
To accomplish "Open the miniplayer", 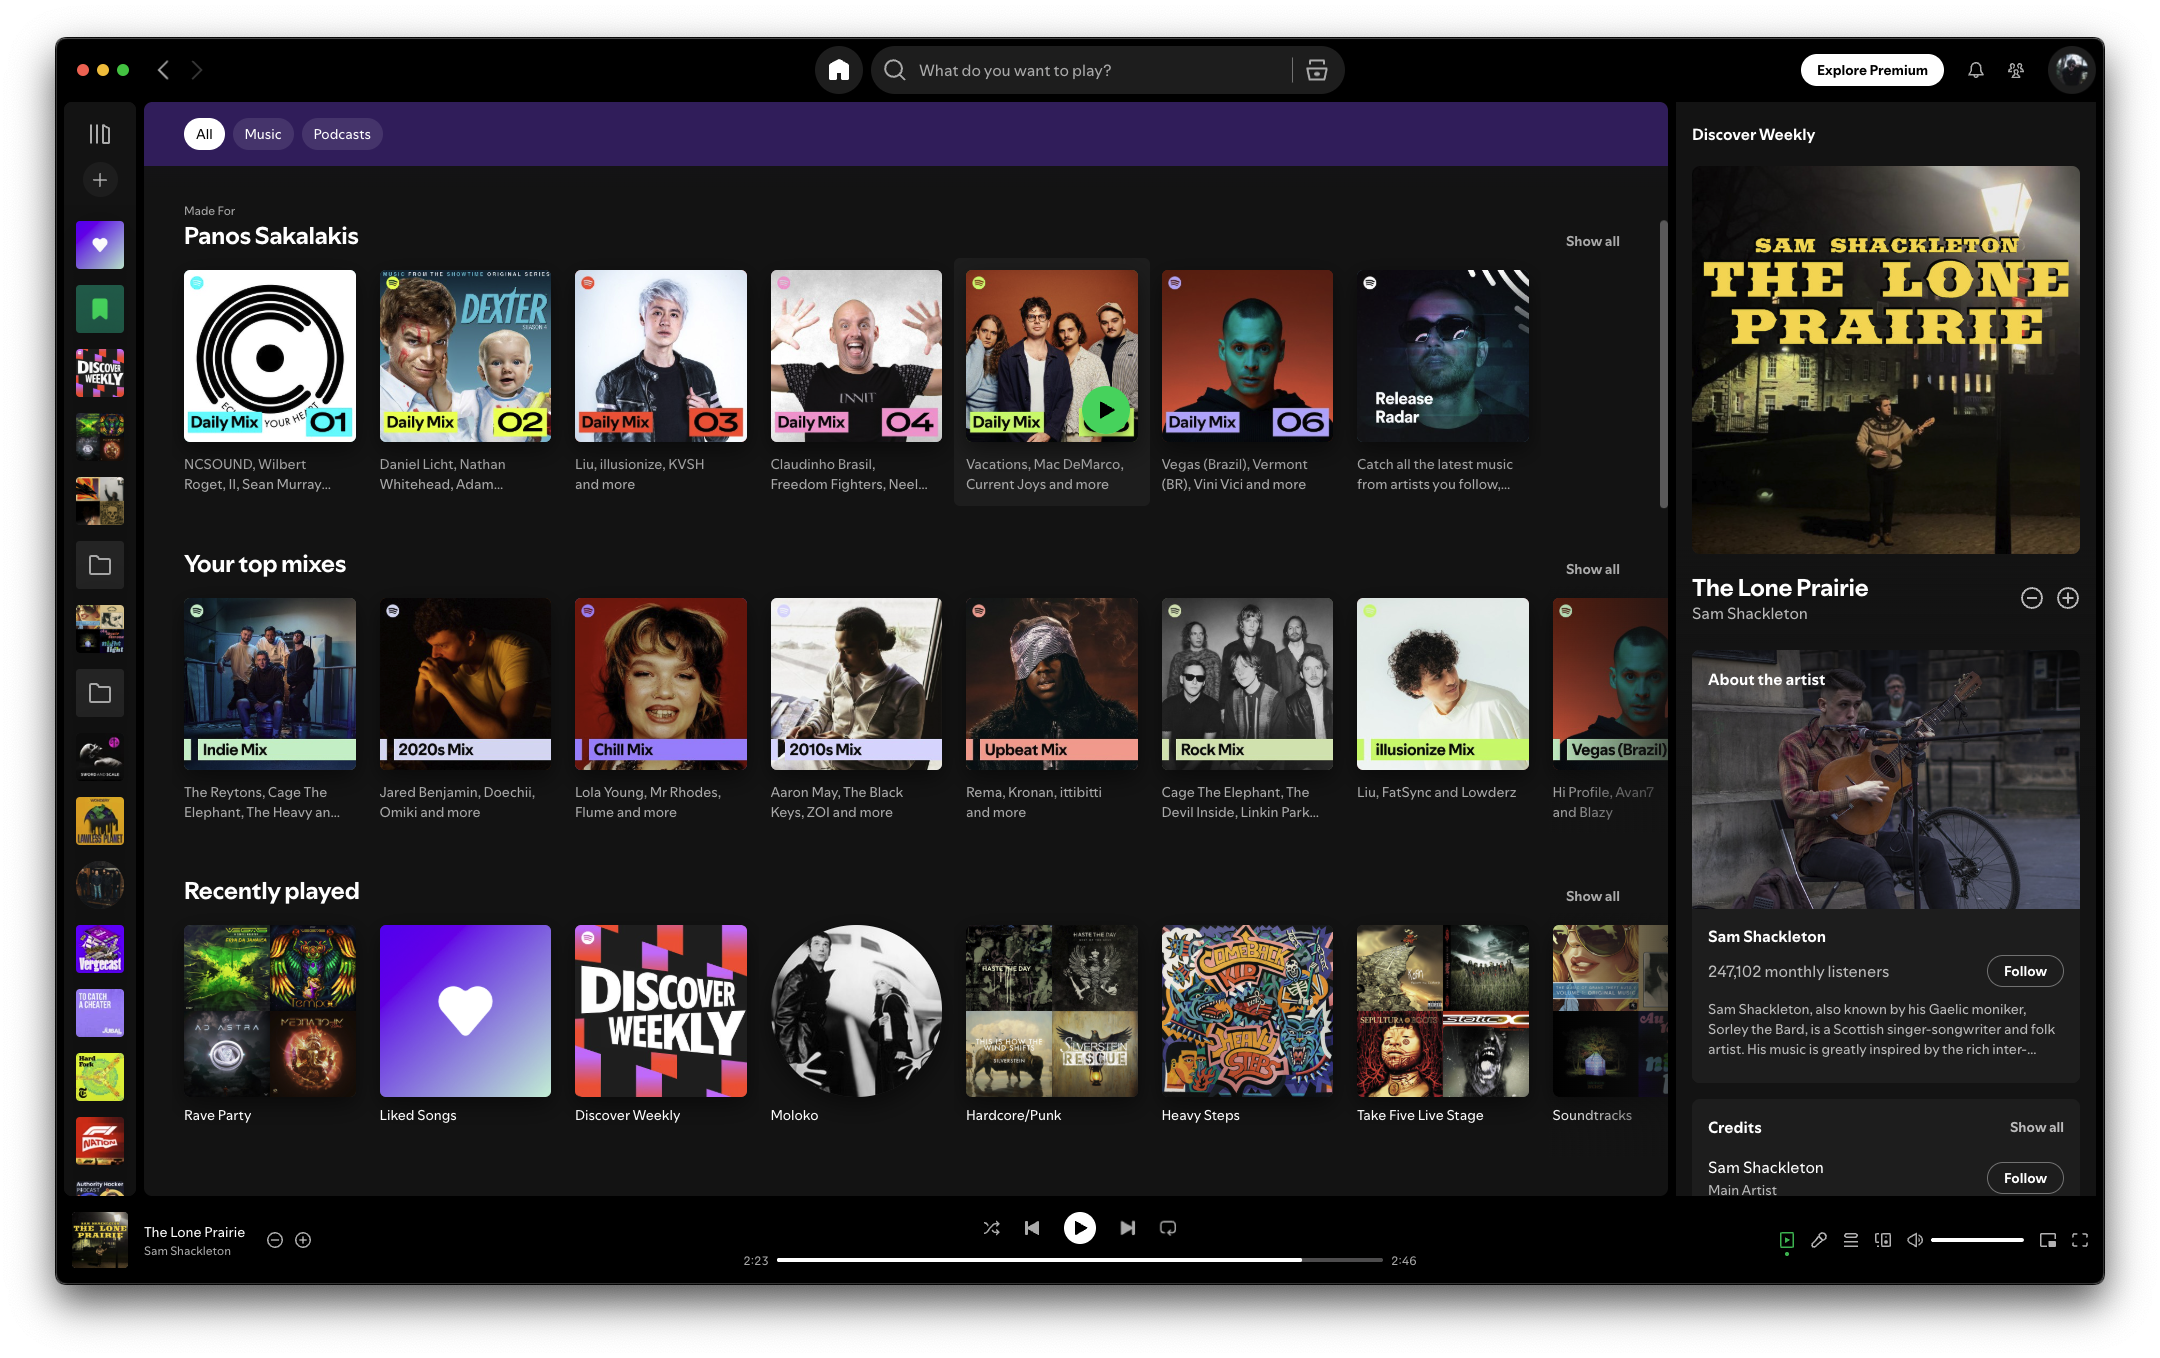I will (2048, 1240).
